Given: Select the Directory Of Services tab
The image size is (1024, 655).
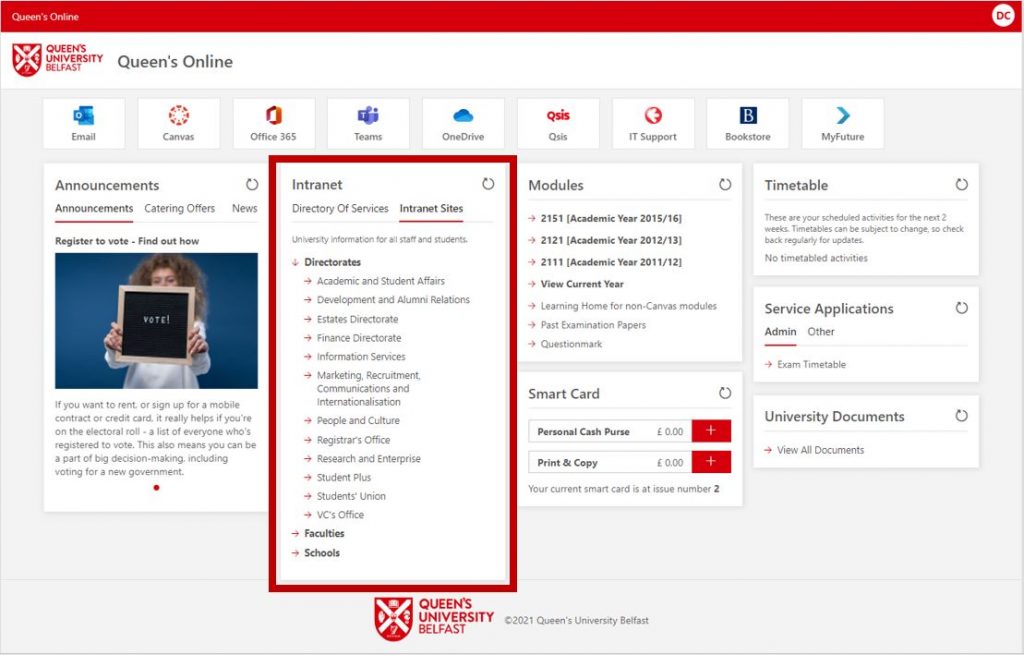Looking at the screenshot, I should tap(340, 209).
